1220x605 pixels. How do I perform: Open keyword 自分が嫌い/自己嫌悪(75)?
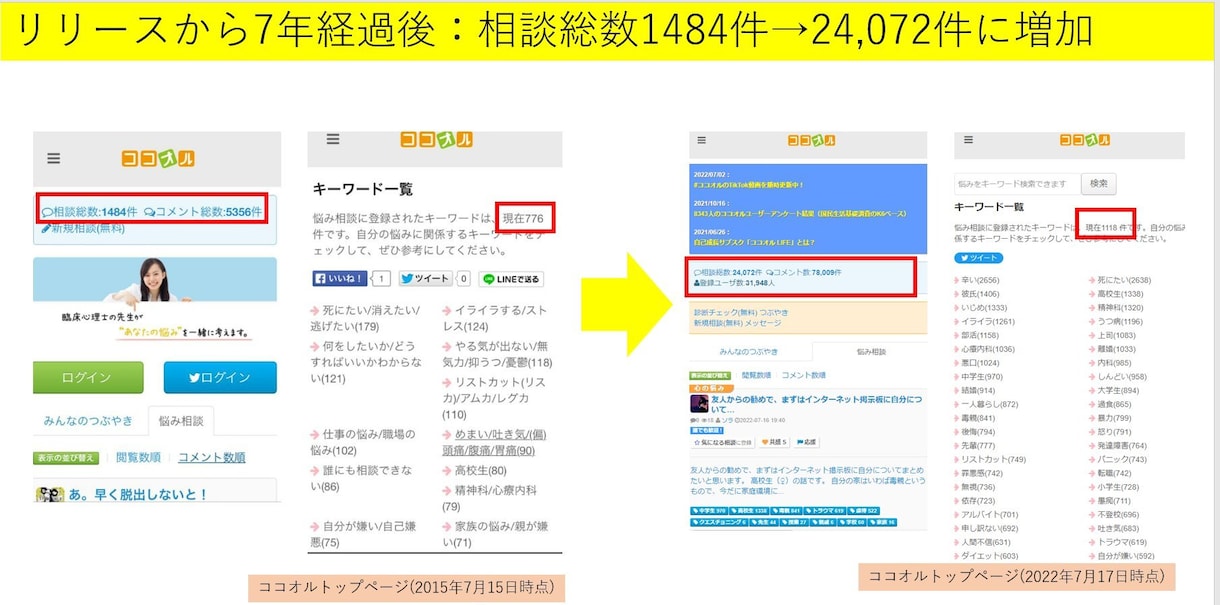point(365,533)
